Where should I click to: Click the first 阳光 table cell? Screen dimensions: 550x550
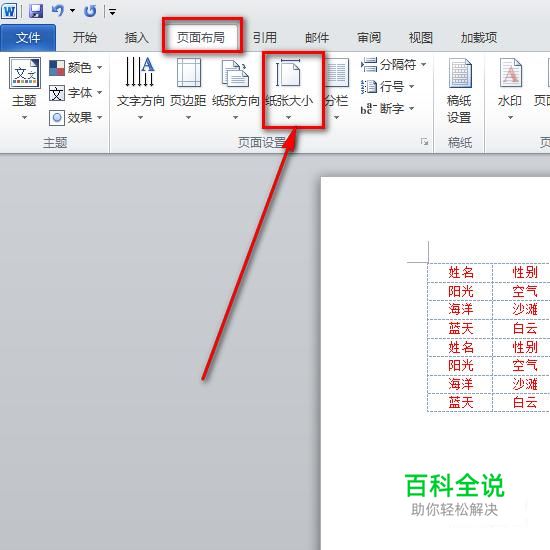460,291
